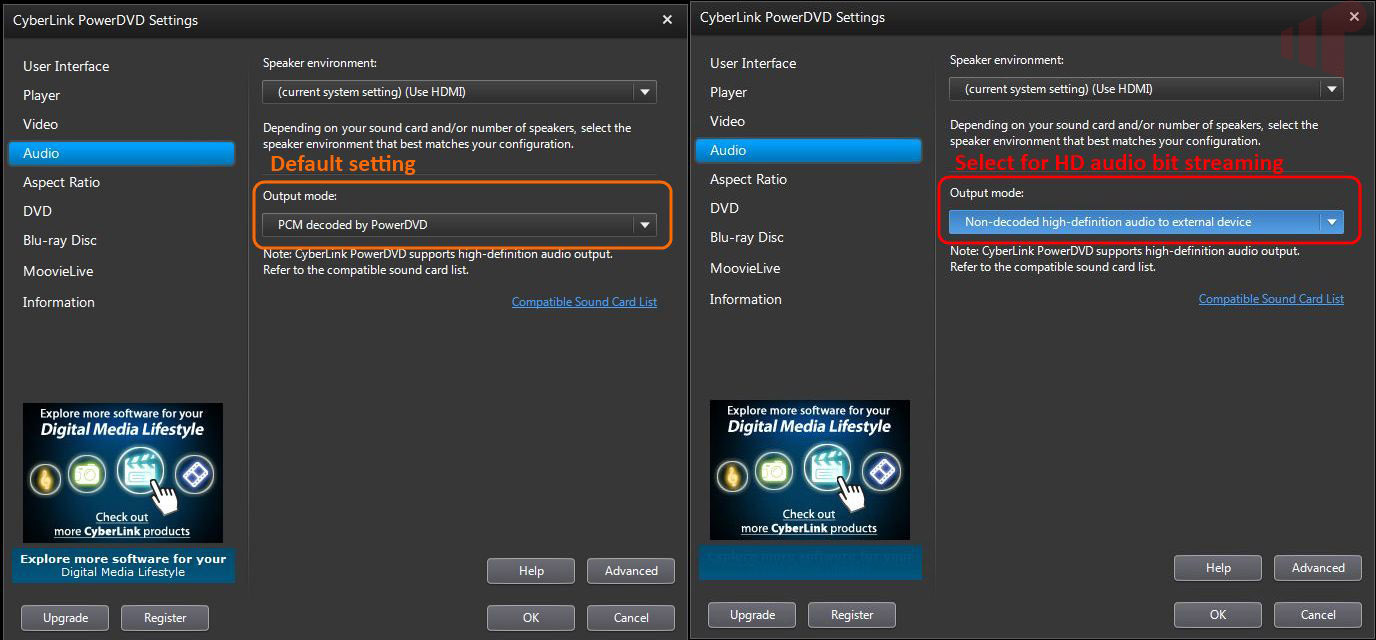
Task: Click the clapperboard icon in left dialog's ad
Action: click(139, 468)
